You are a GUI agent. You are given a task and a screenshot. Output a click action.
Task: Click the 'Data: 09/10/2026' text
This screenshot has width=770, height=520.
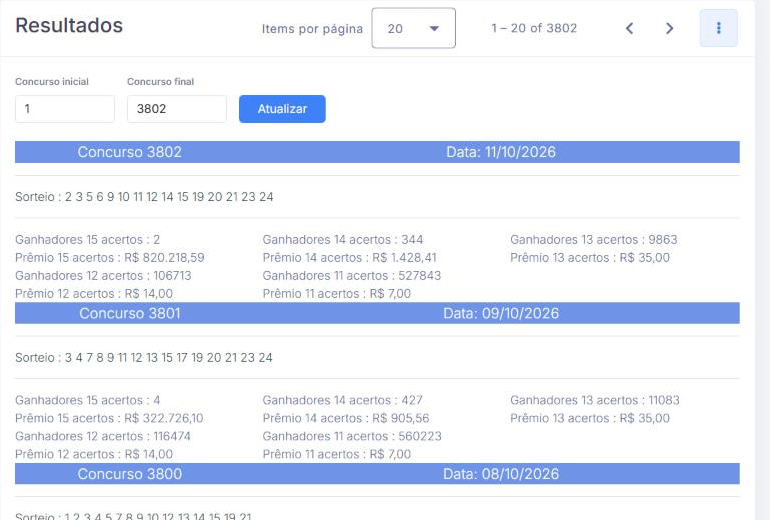tap(501, 313)
